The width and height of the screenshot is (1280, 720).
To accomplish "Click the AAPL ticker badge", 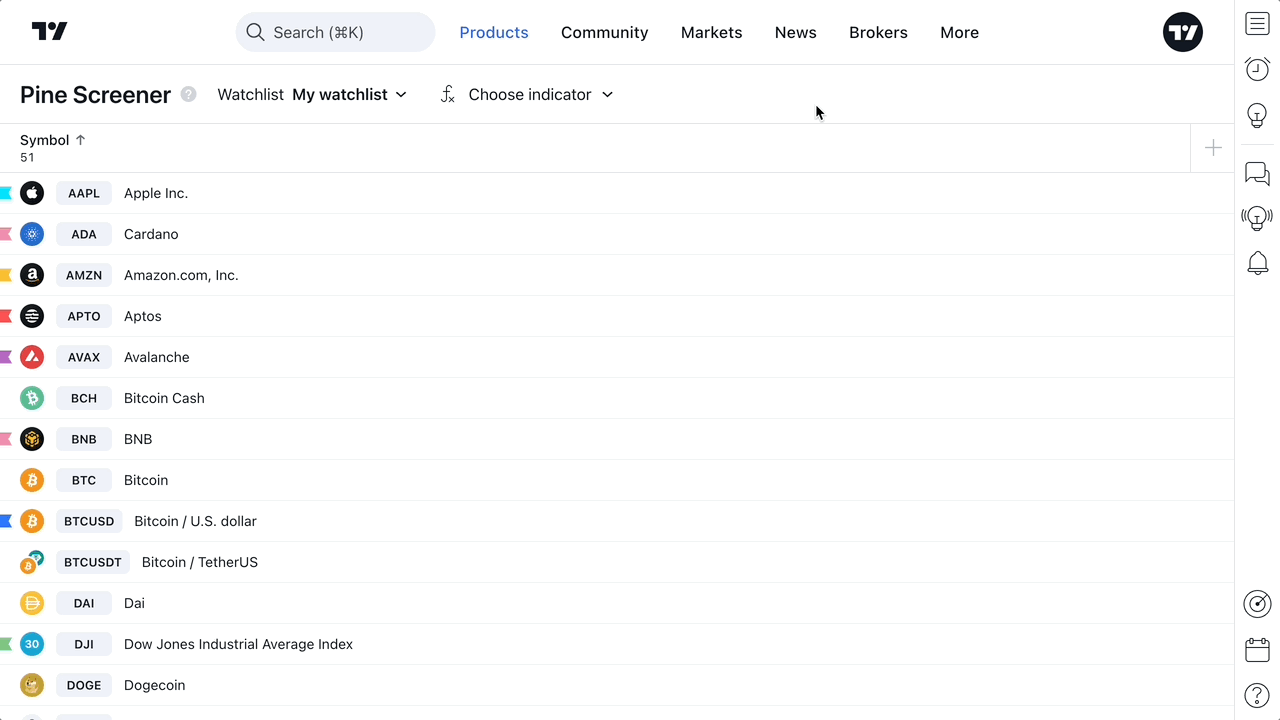I will 84,193.
